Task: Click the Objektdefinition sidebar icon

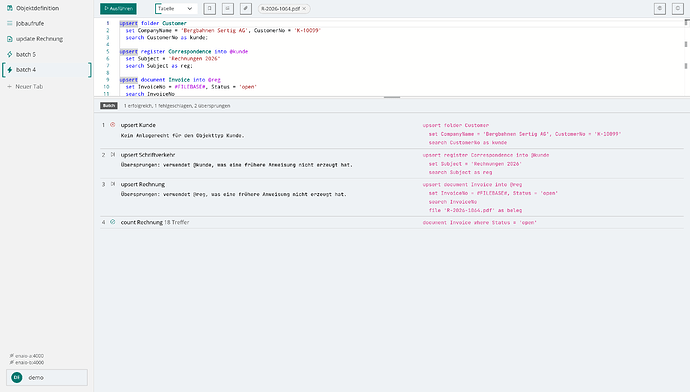Action: (10, 8)
